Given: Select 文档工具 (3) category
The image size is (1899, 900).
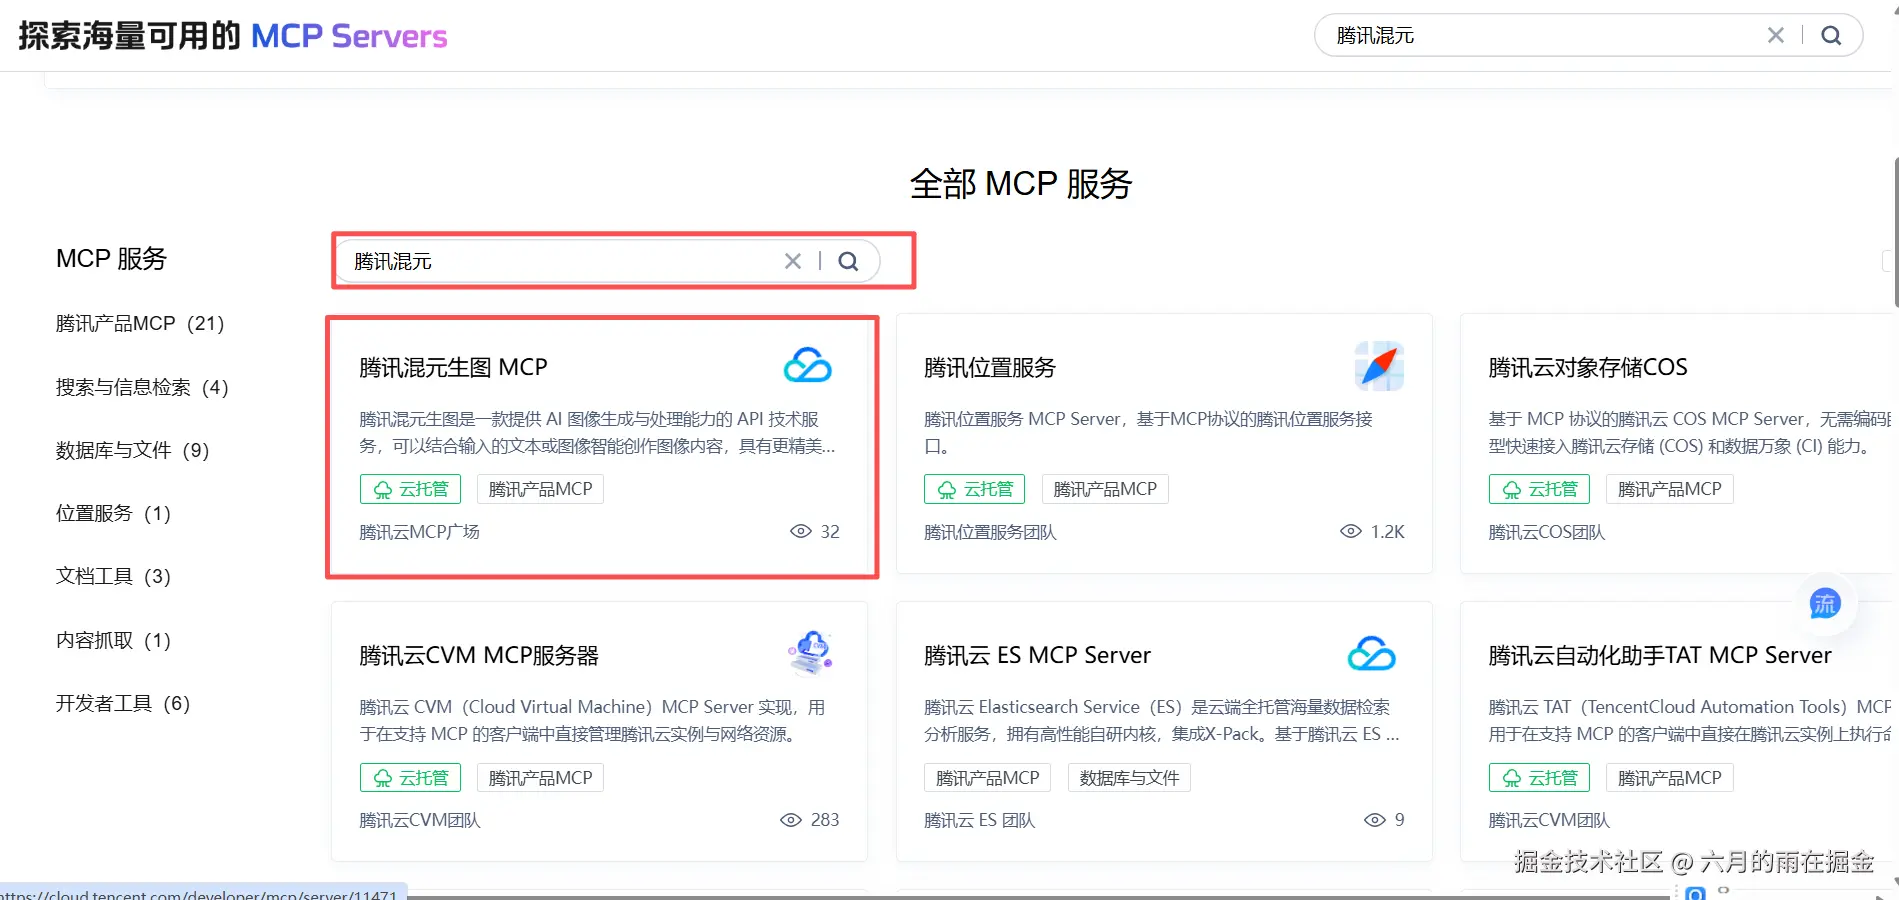Looking at the screenshot, I should [114, 576].
